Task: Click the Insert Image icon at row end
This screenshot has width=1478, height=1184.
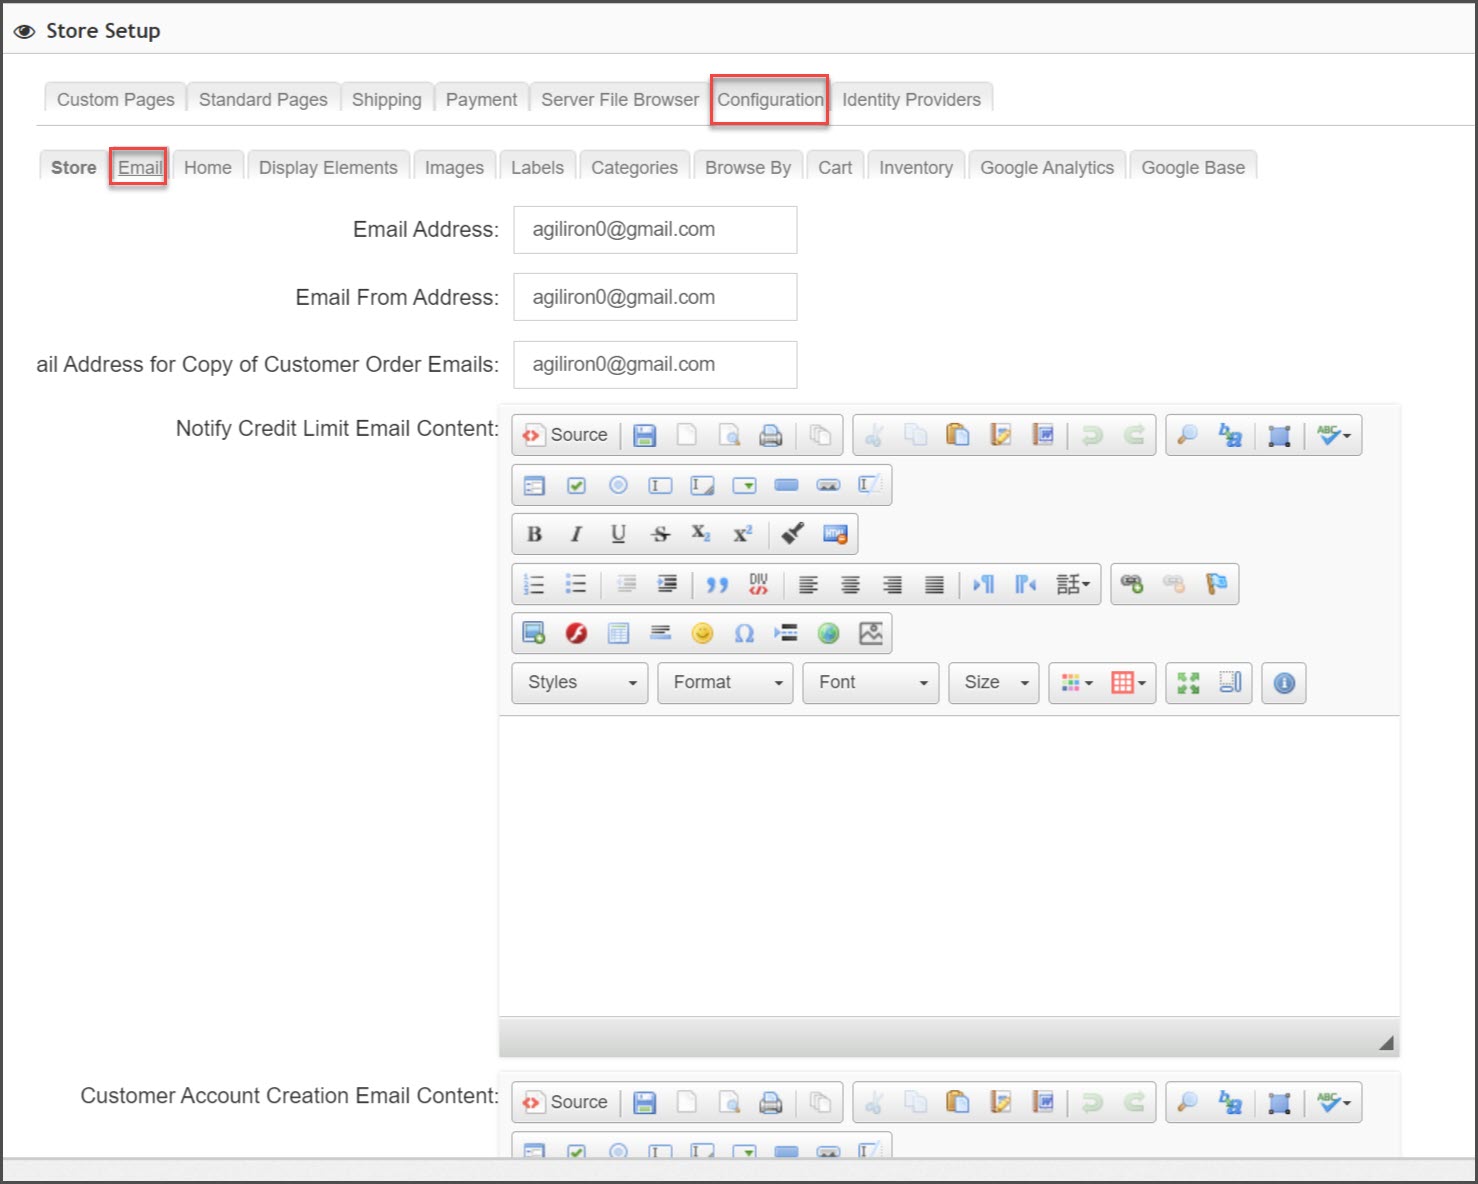Action: tap(871, 633)
